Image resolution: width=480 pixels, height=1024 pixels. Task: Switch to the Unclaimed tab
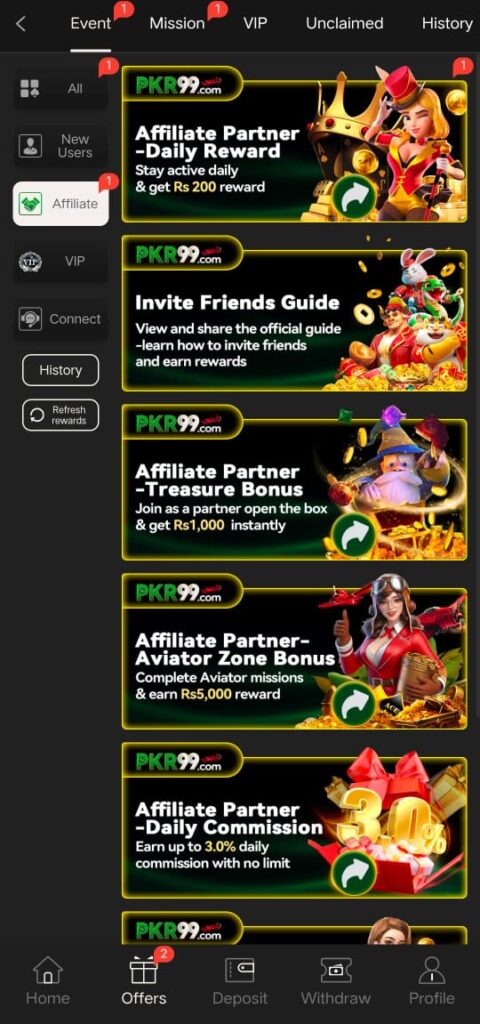(x=344, y=24)
